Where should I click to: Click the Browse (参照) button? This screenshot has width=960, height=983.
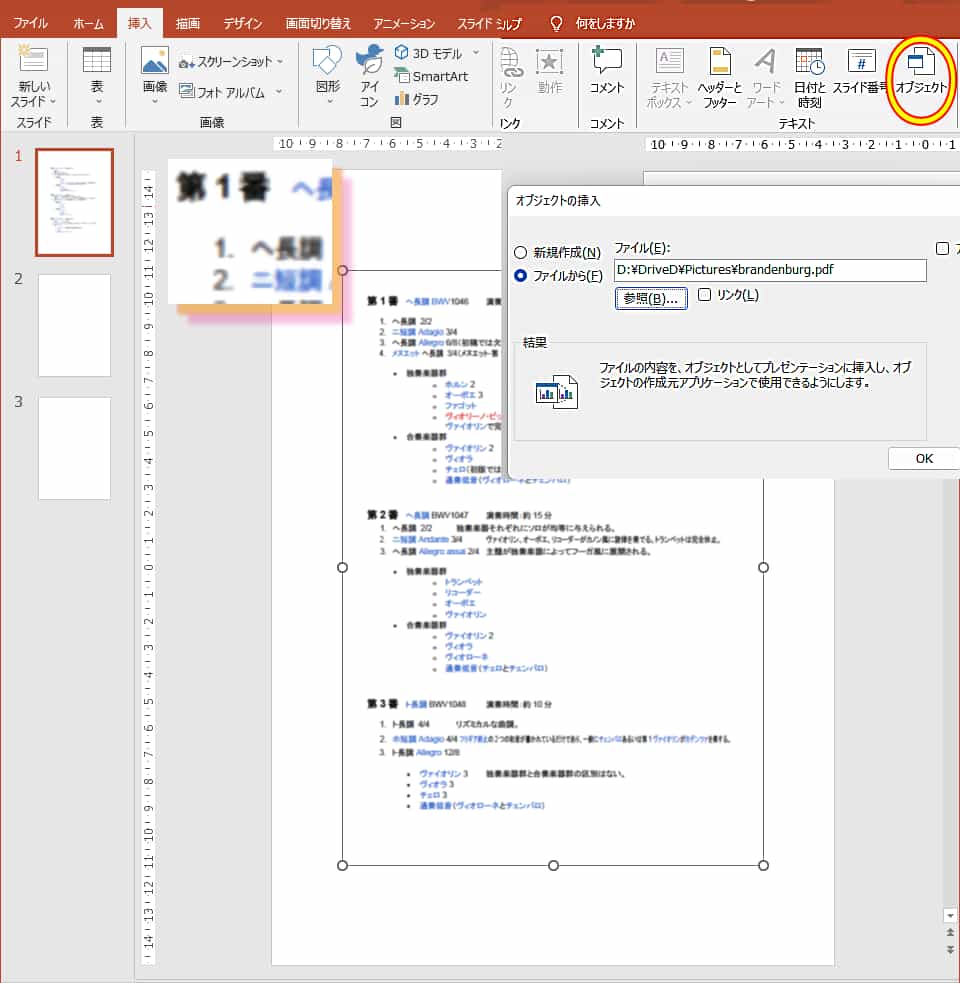click(x=651, y=298)
